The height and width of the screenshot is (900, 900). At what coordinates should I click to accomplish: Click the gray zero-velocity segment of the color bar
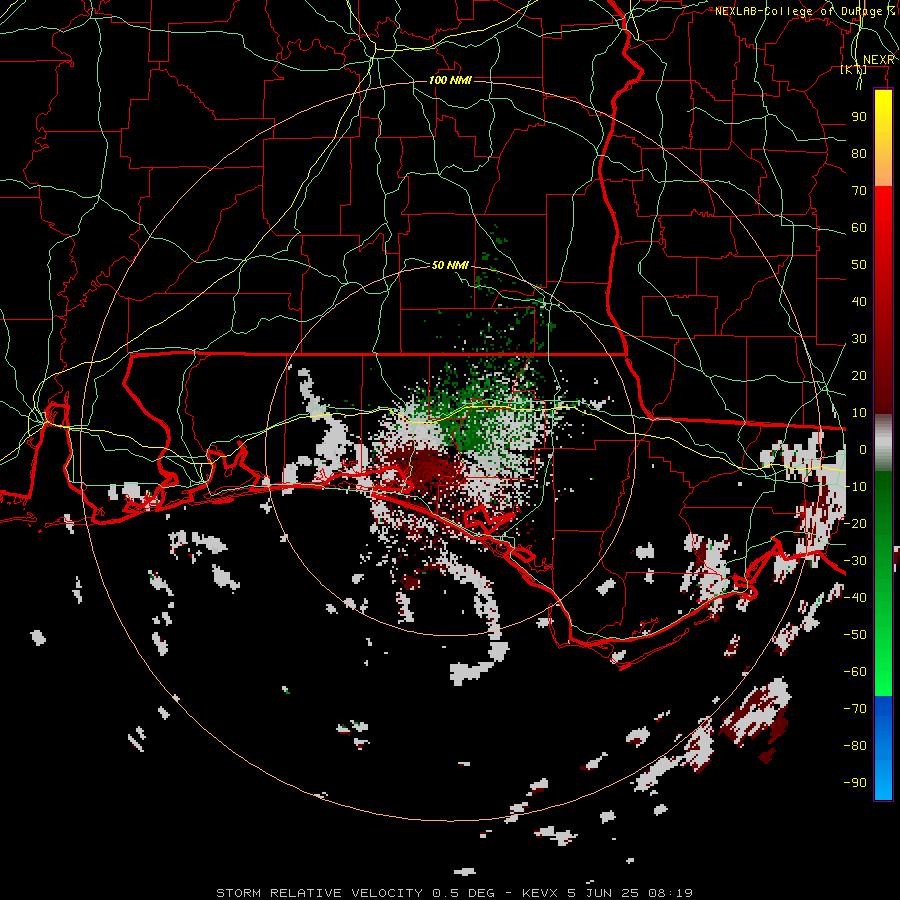tap(883, 442)
